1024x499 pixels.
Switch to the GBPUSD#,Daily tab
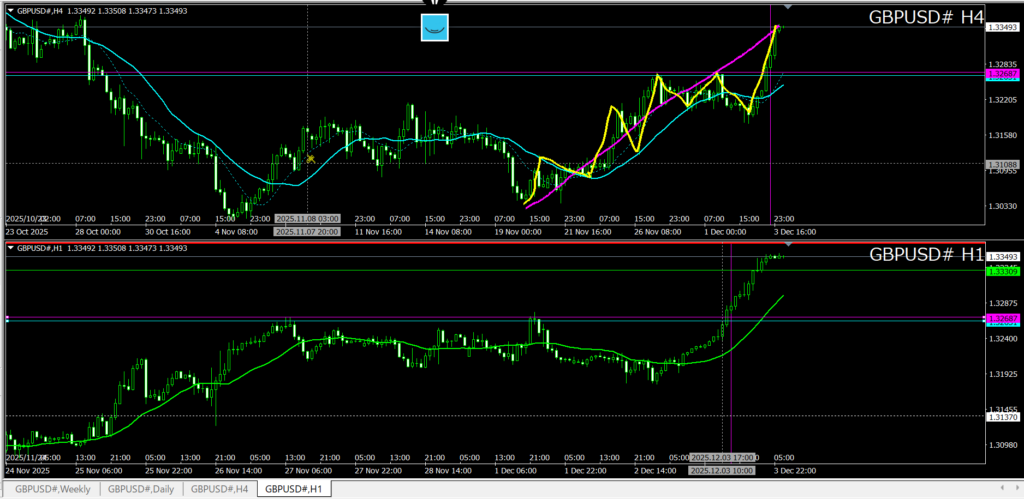tap(141, 489)
